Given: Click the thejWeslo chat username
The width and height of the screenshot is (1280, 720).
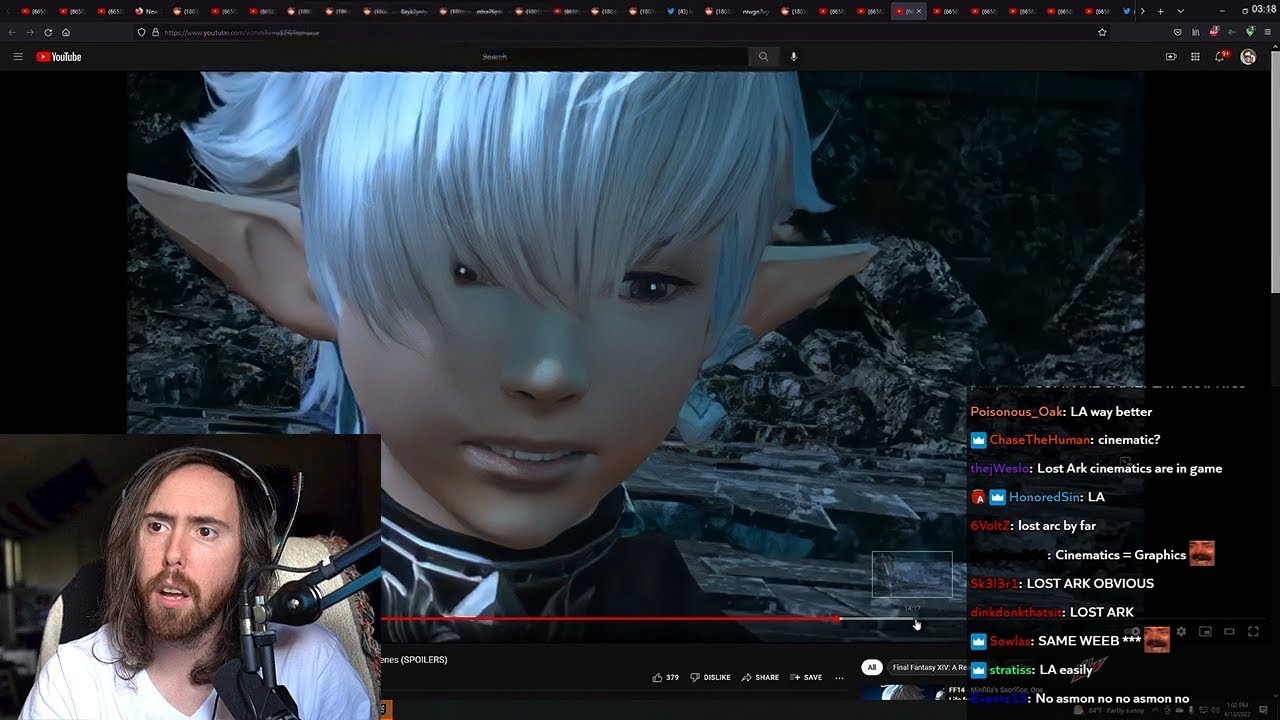Looking at the screenshot, I should click(x=999, y=468).
